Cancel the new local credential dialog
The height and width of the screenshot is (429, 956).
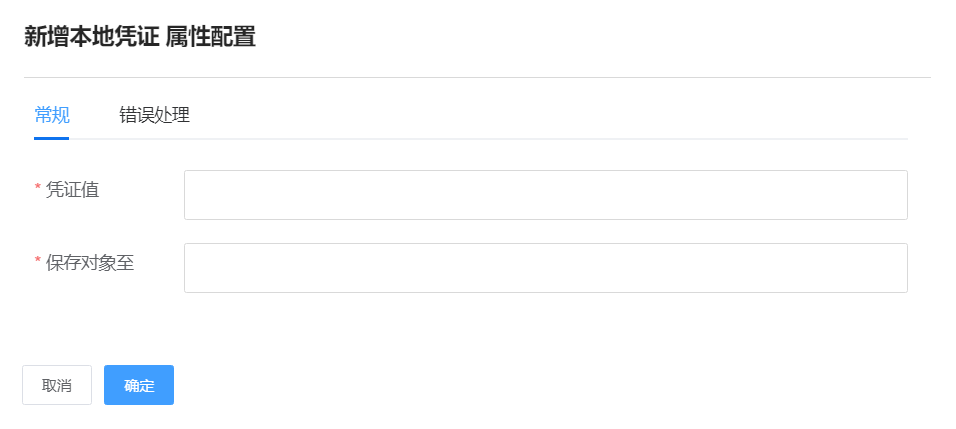(x=57, y=385)
